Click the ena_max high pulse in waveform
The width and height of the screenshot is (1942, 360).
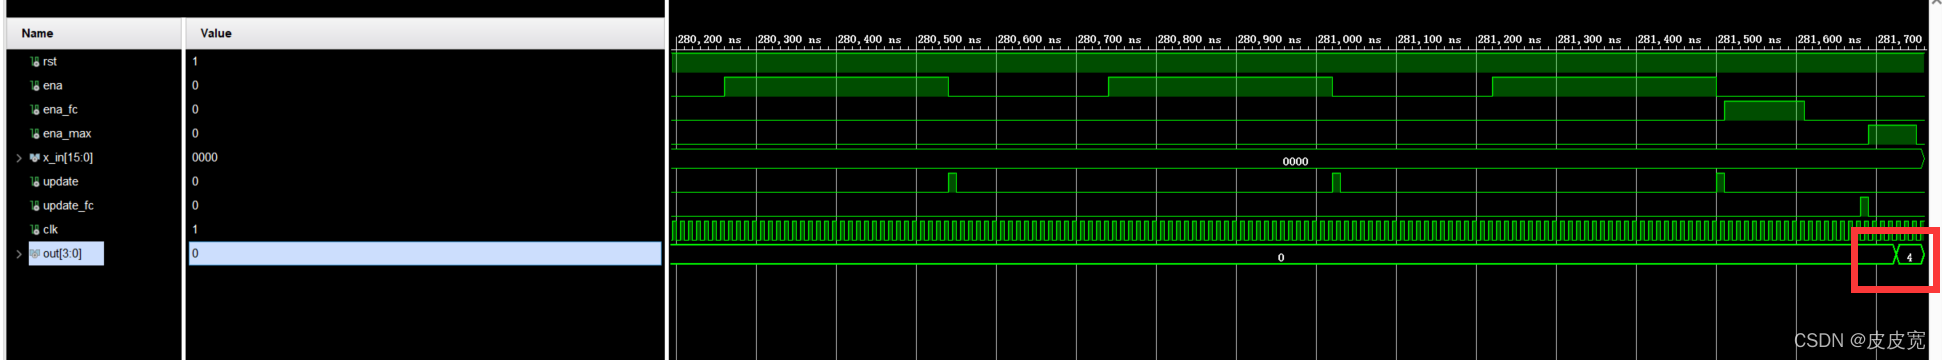point(1892,134)
